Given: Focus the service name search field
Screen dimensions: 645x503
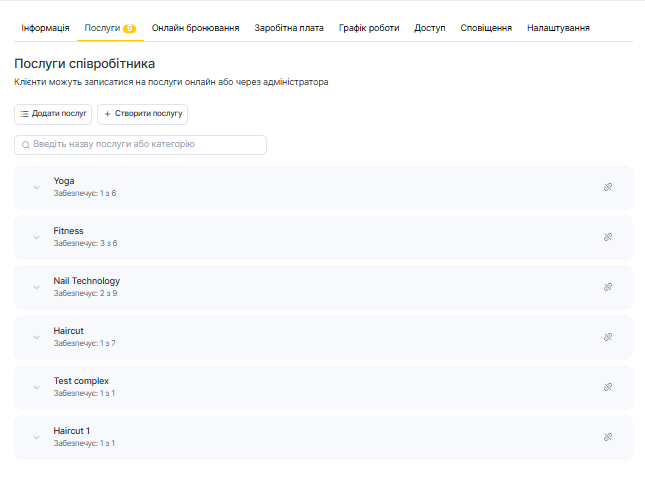Looking at the screenshot, I should coord(140,145).
